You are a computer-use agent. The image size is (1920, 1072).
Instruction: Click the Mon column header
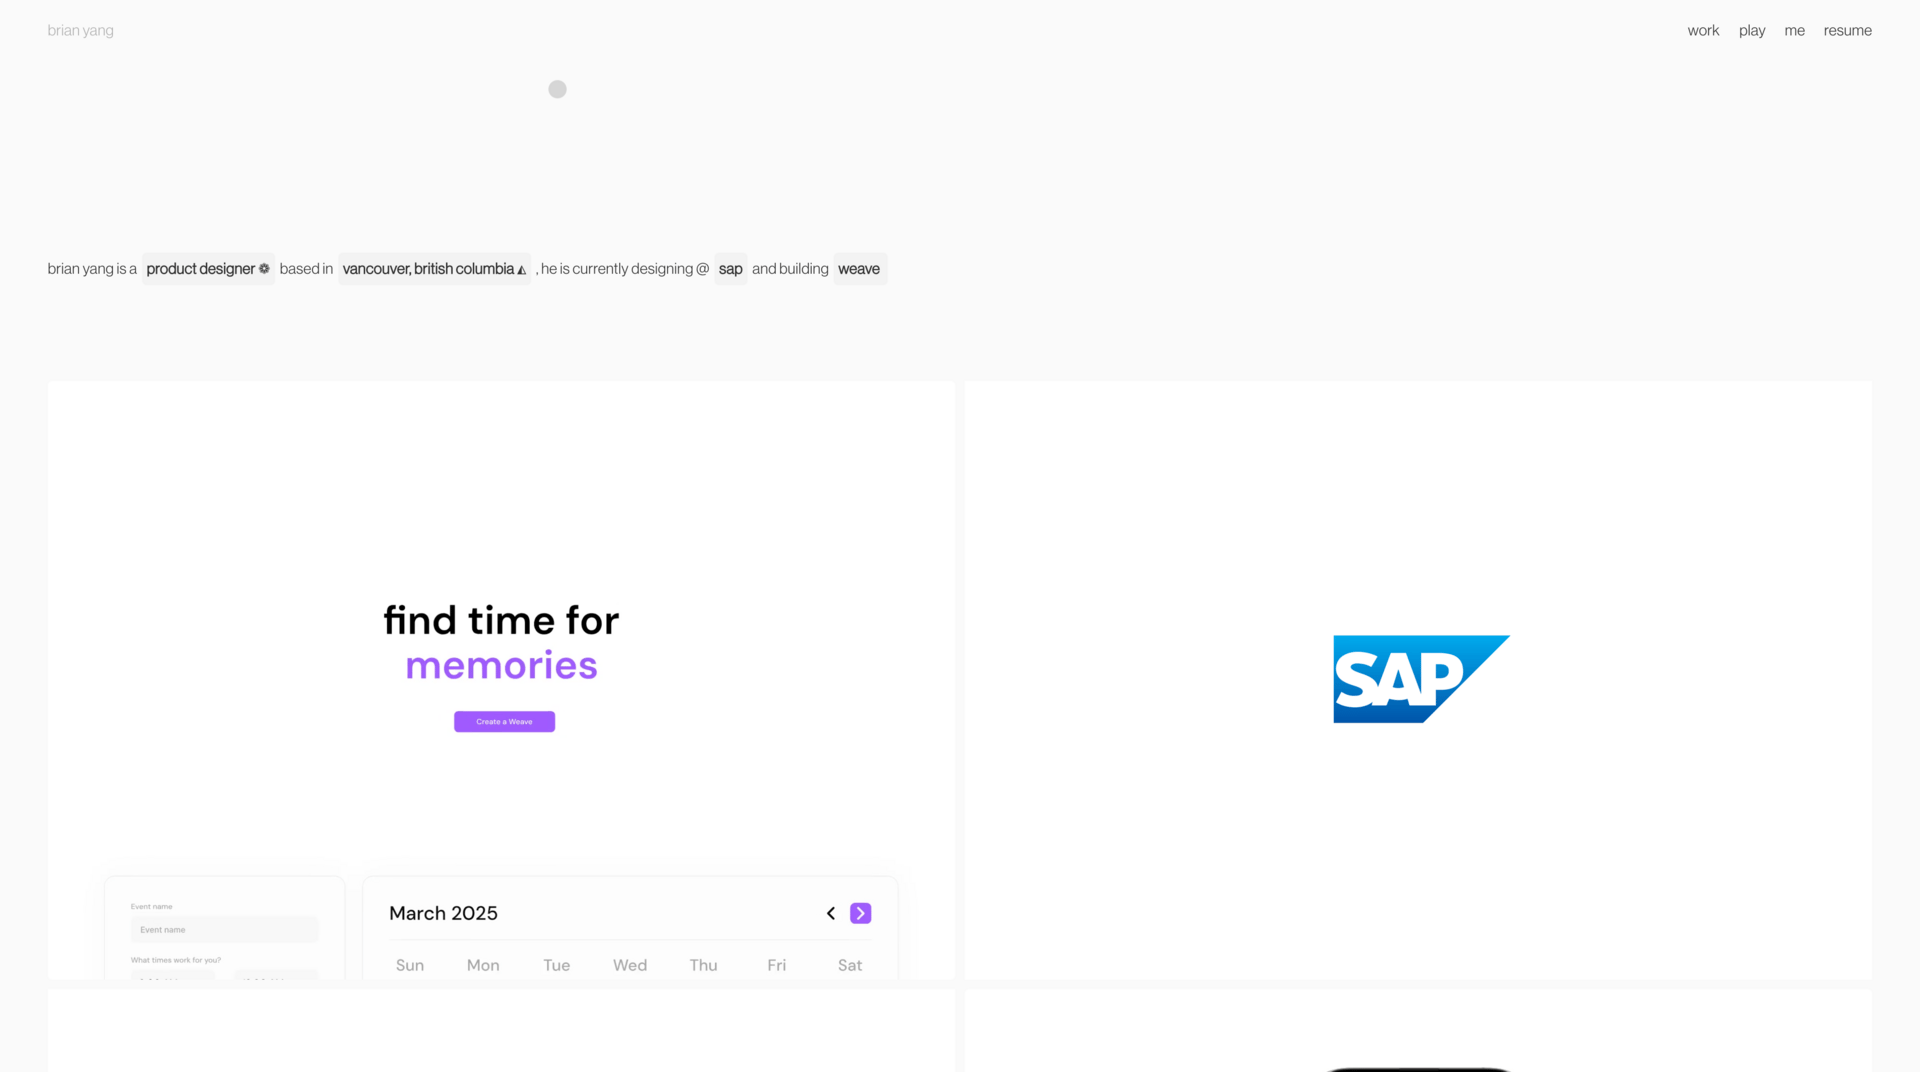click(483, 965)
